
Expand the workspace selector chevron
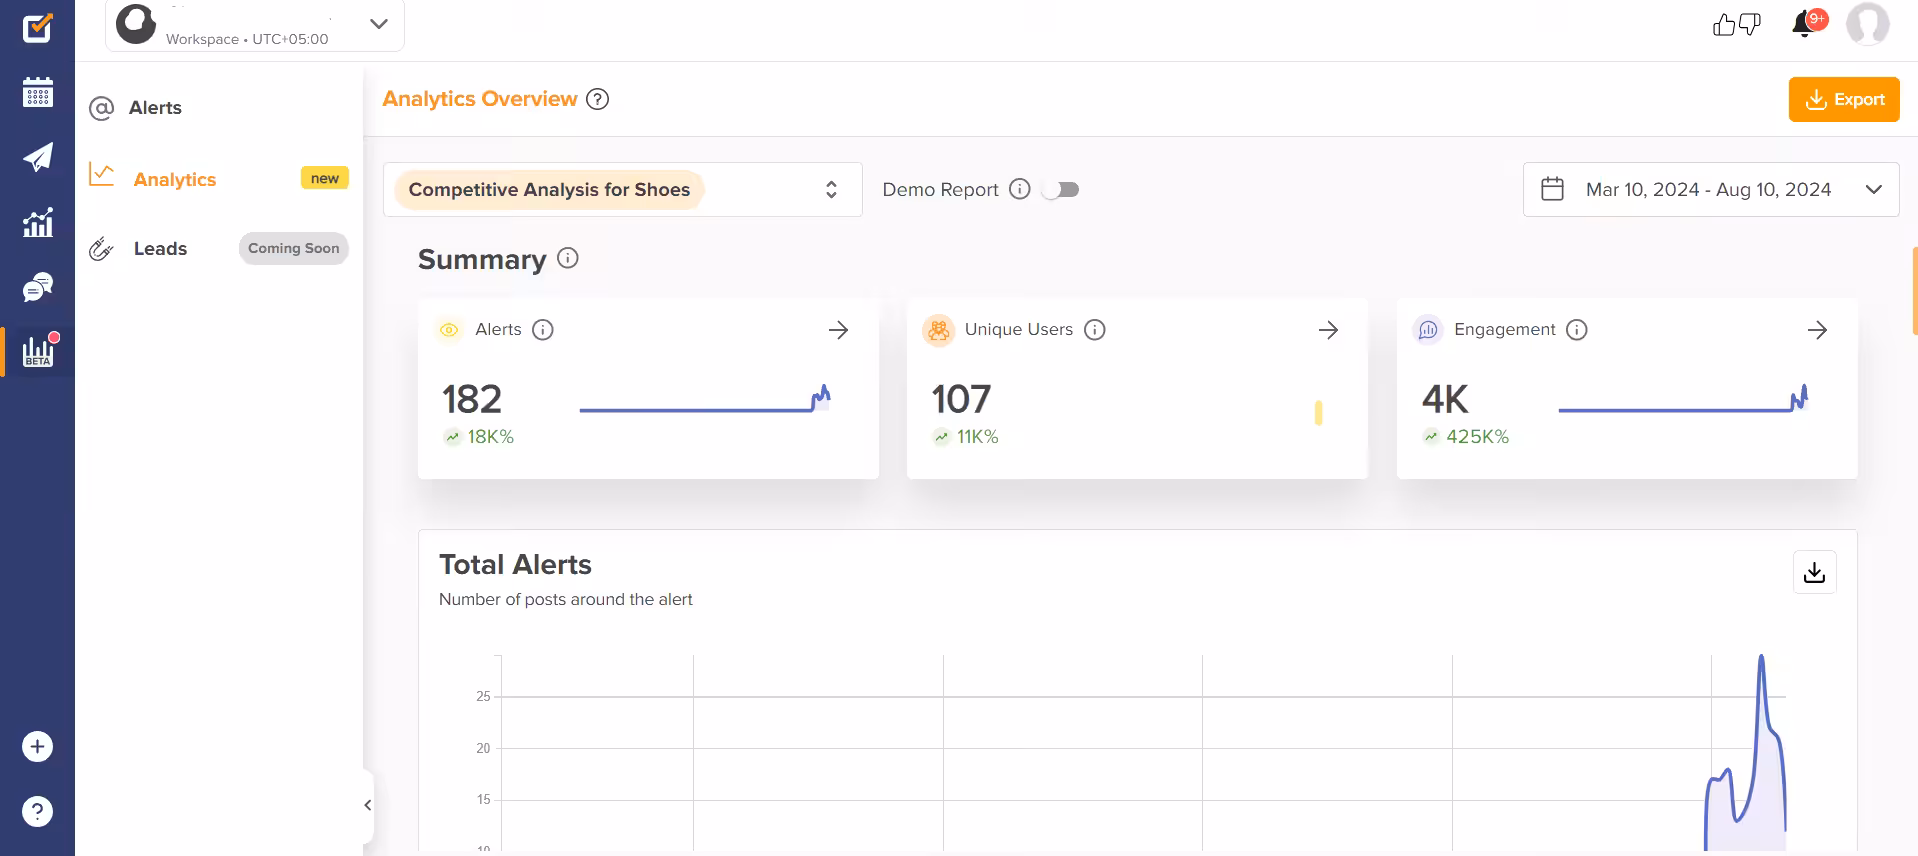pos(378,24)
